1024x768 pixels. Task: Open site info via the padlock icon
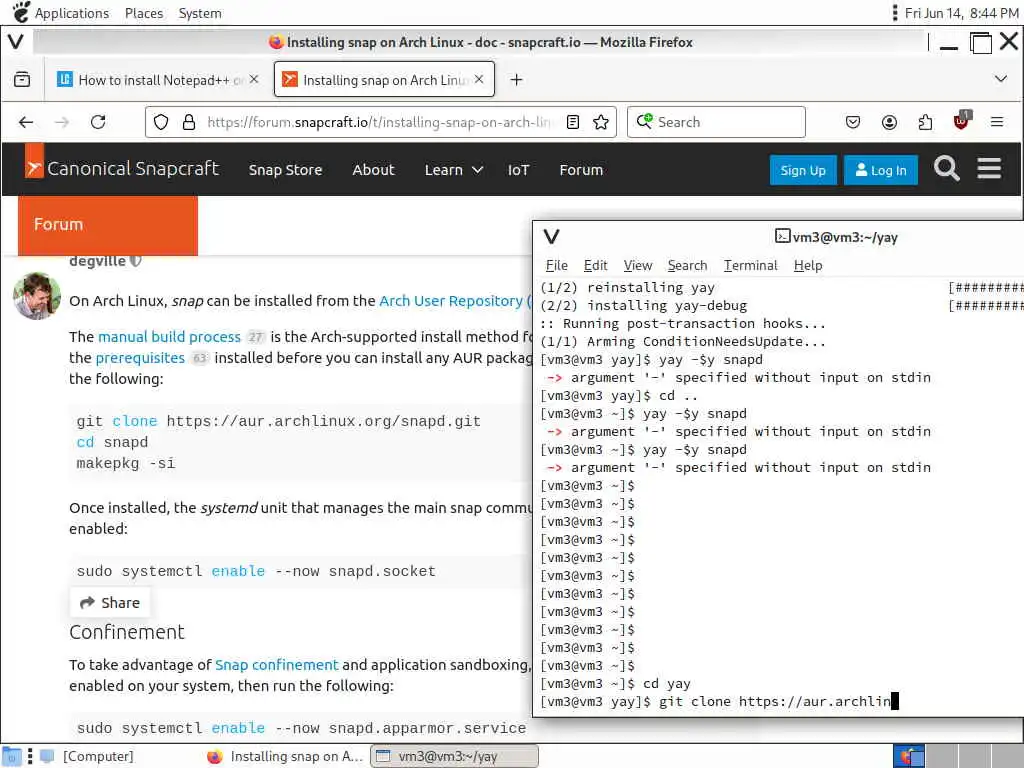(x=189, y=122)
